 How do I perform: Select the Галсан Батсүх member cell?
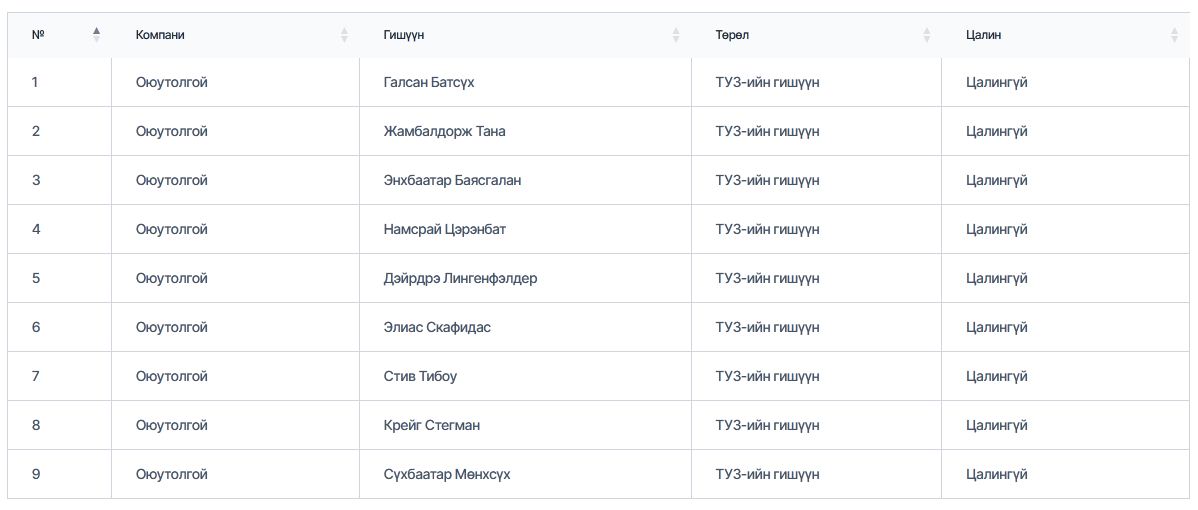[x=429, y=82]
